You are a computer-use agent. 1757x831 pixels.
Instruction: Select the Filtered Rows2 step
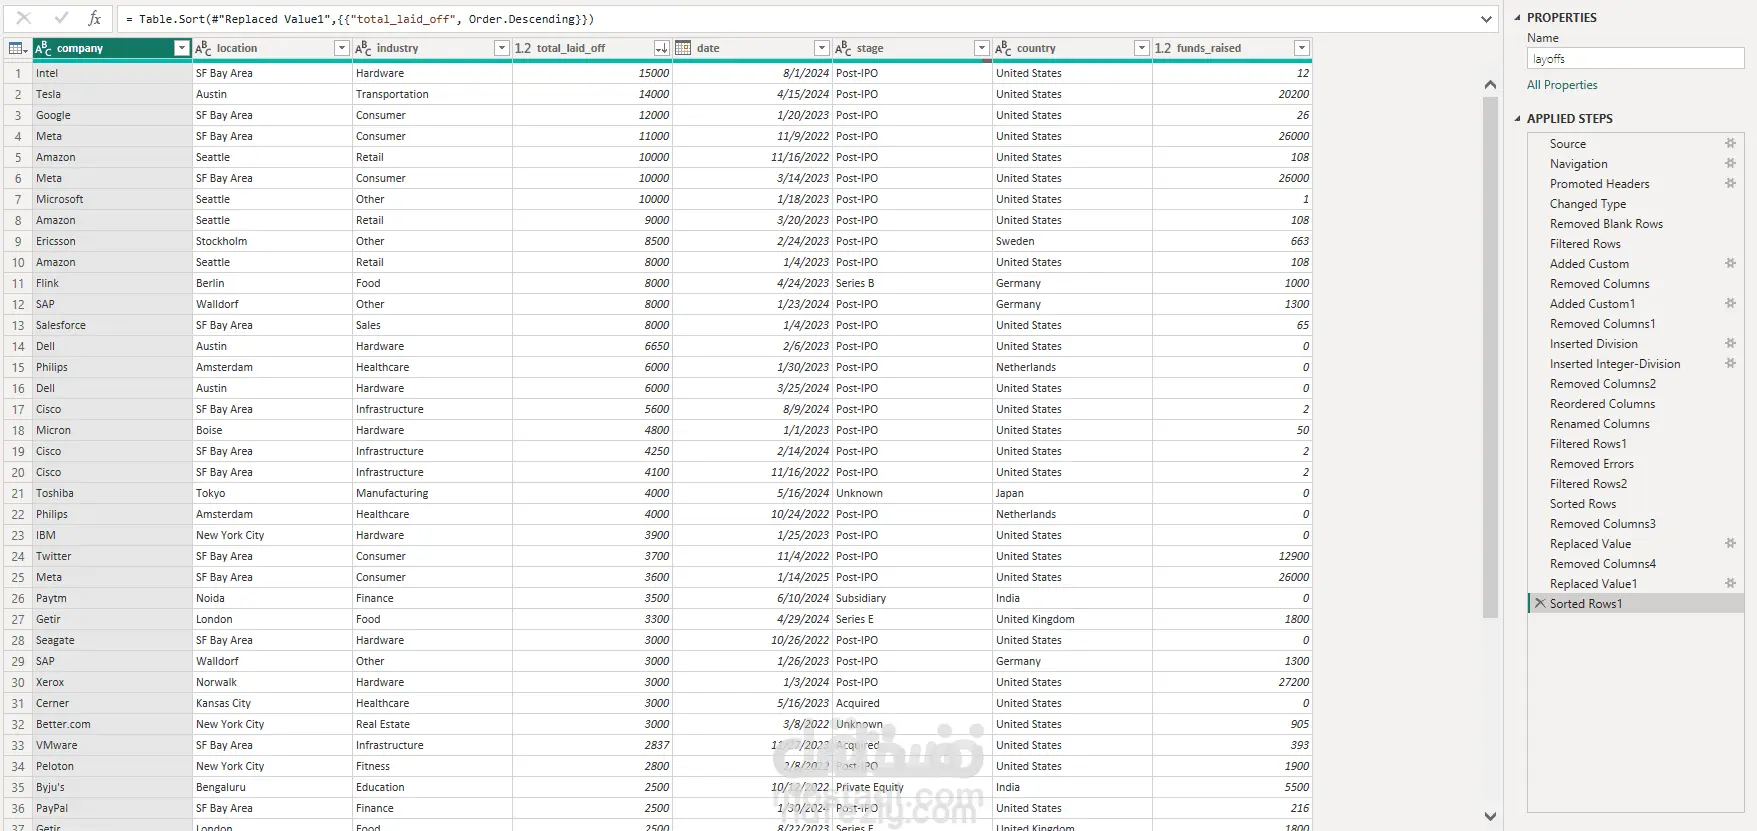point(1588,484)
